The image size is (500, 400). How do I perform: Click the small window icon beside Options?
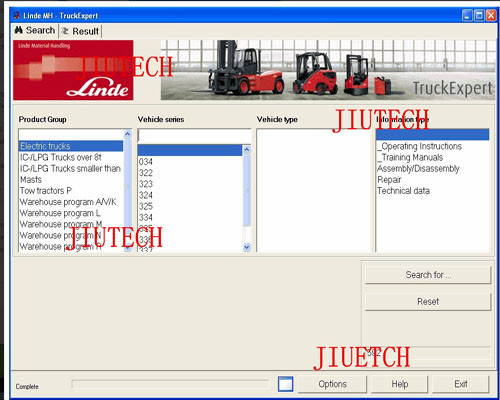point(286,384)
